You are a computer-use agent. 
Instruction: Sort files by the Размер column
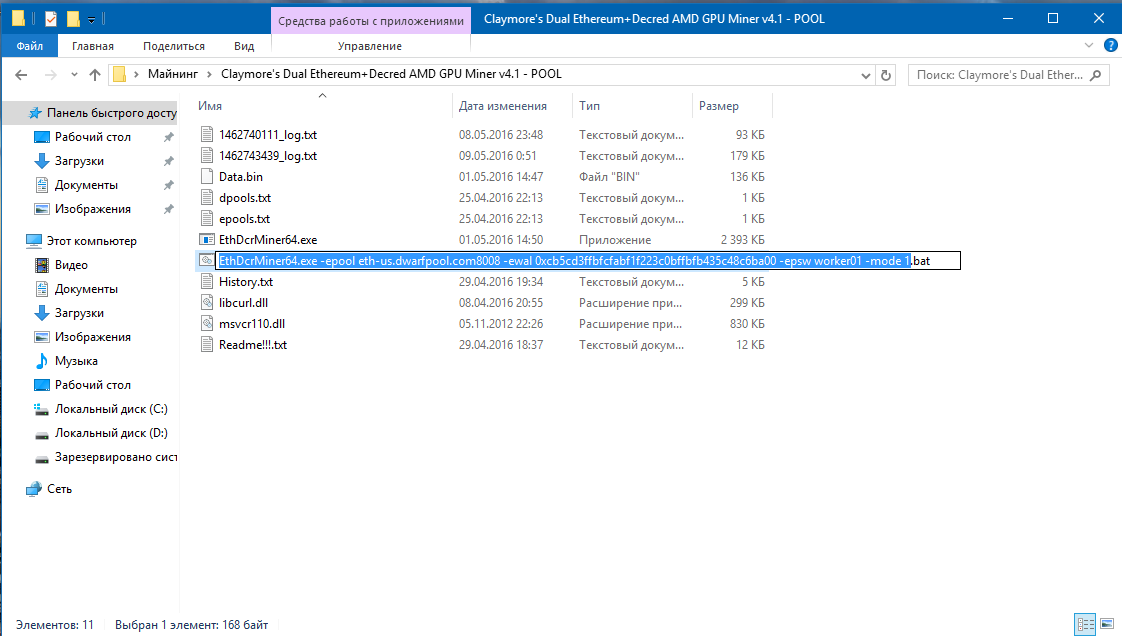(718, 106)
